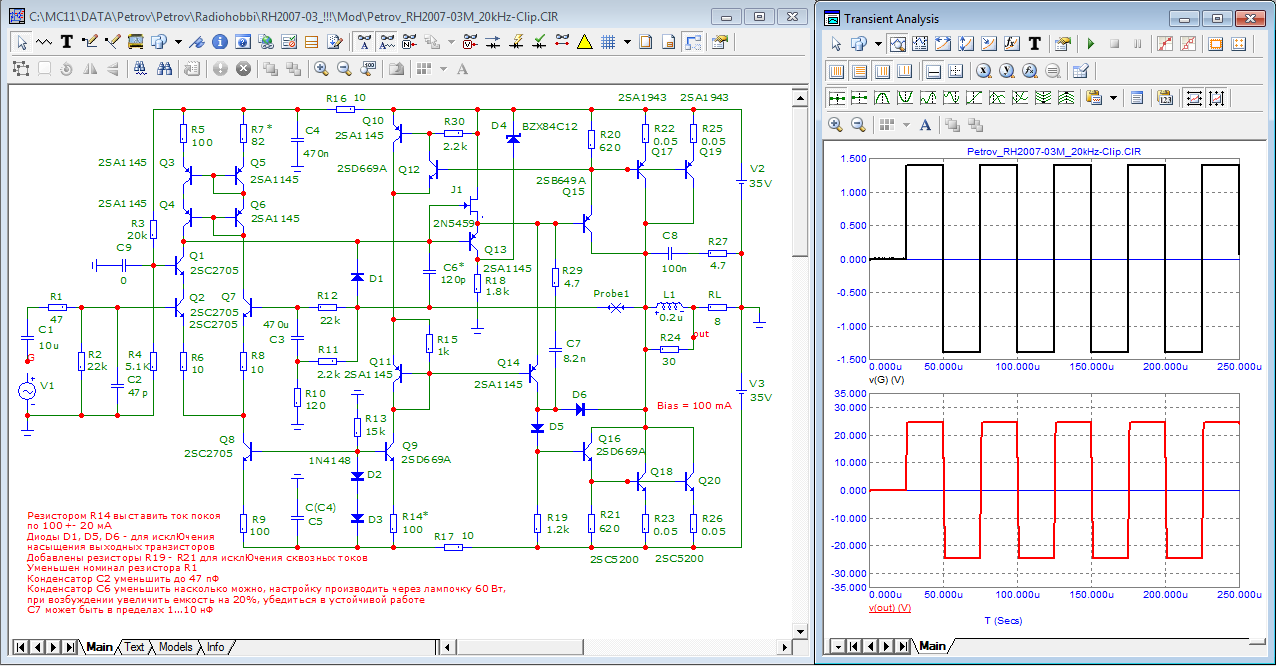The height and width of the screenshot is (666, 1276).
Task: Zoom in on the schematic with magnifier plus
Action: click(x=321, y=69)
